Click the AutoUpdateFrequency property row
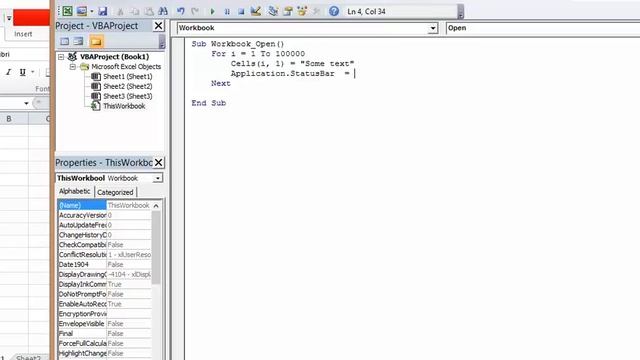Image resolution: width=640 pixels, height=360 pixels. (x=104, y=225)
